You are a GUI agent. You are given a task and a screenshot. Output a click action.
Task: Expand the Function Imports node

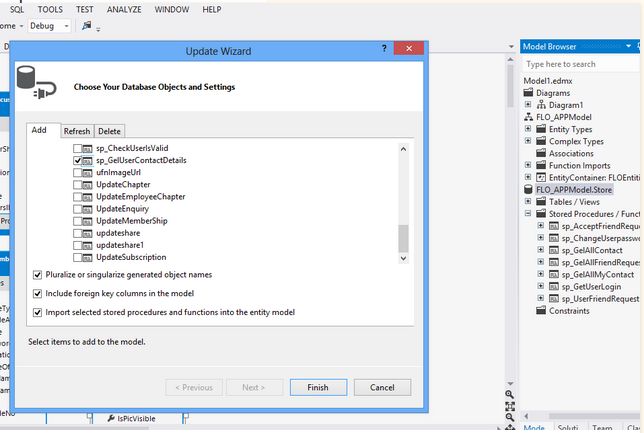(x=528, y=165)
